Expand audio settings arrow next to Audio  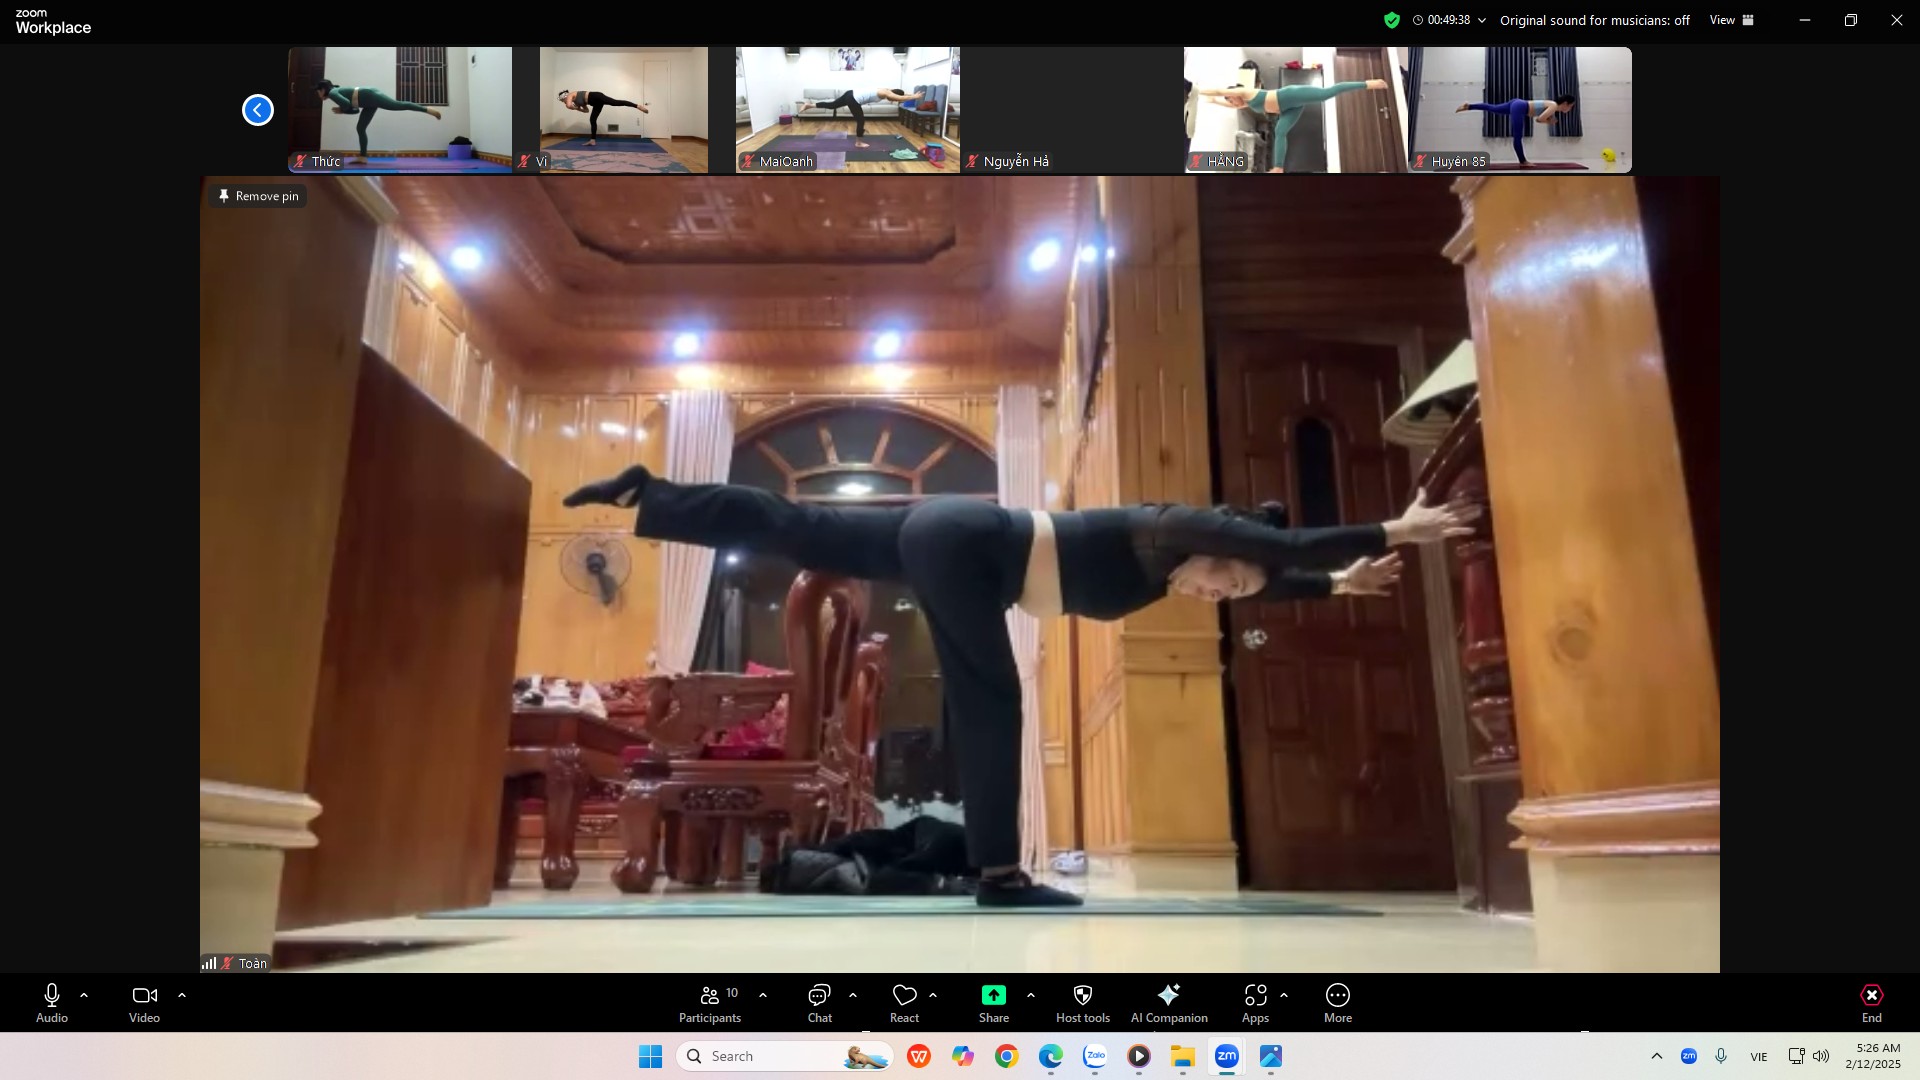tap(84, 995)
